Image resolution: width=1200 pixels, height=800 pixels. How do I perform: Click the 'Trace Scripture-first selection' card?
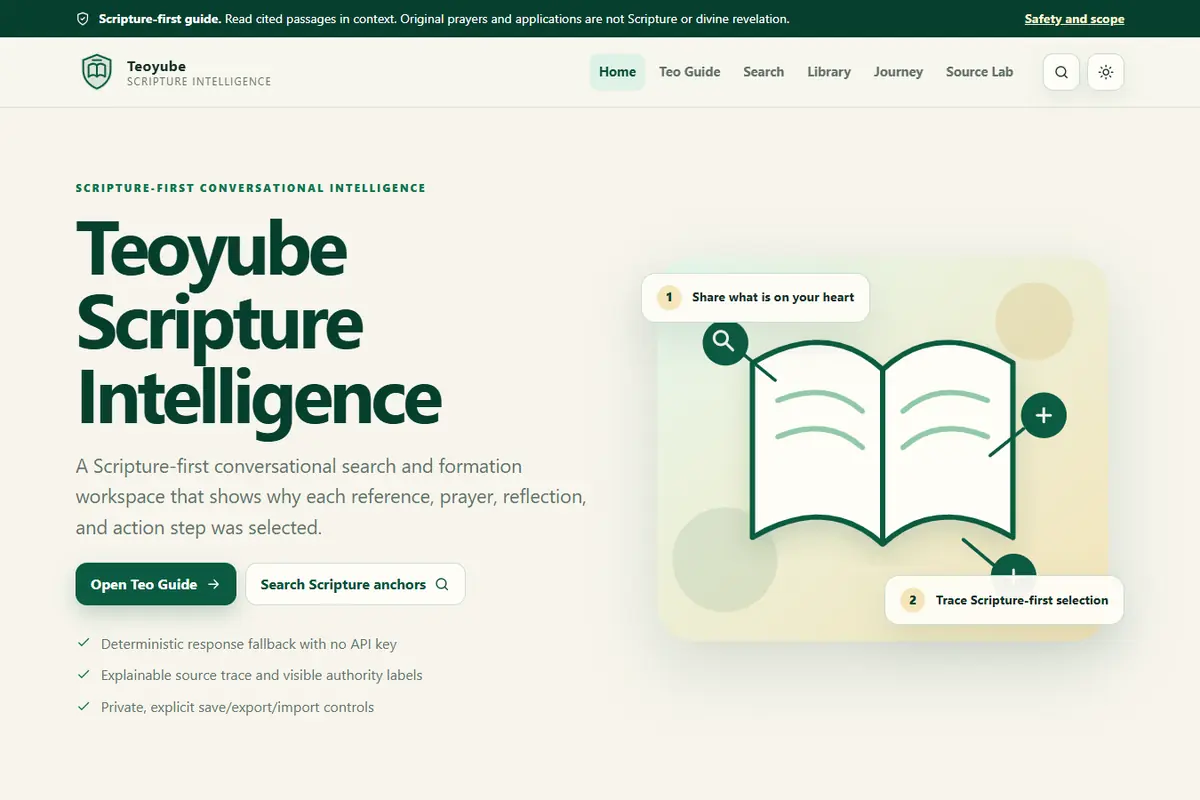coord(1004,600)
